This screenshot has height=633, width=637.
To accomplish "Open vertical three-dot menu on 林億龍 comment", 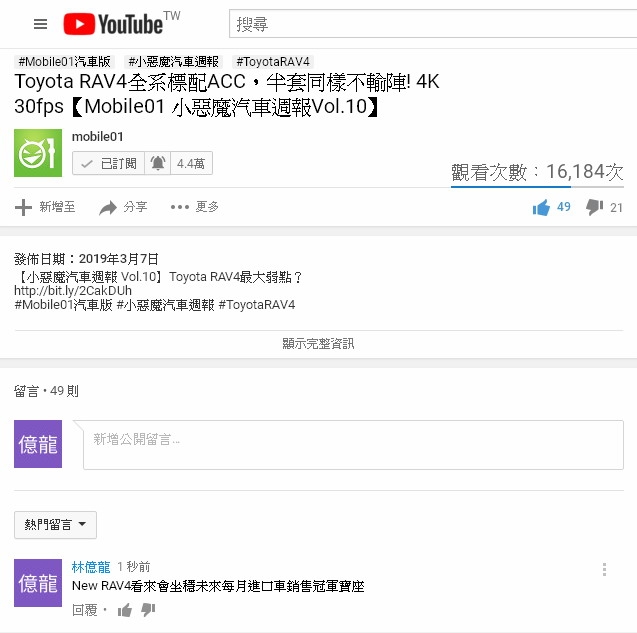I will click(604, 569).
